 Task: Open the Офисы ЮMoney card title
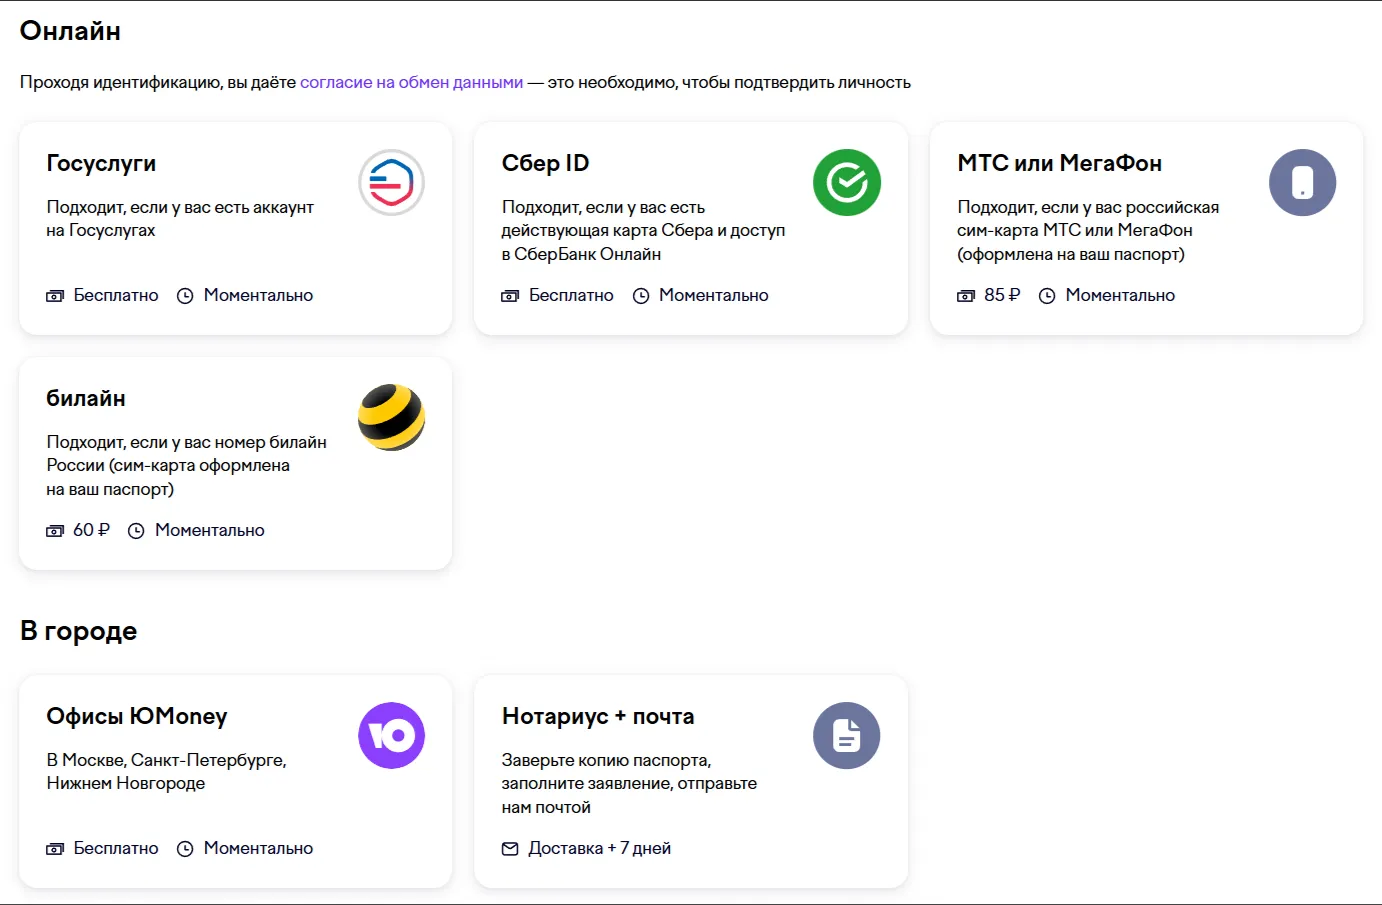137,716
